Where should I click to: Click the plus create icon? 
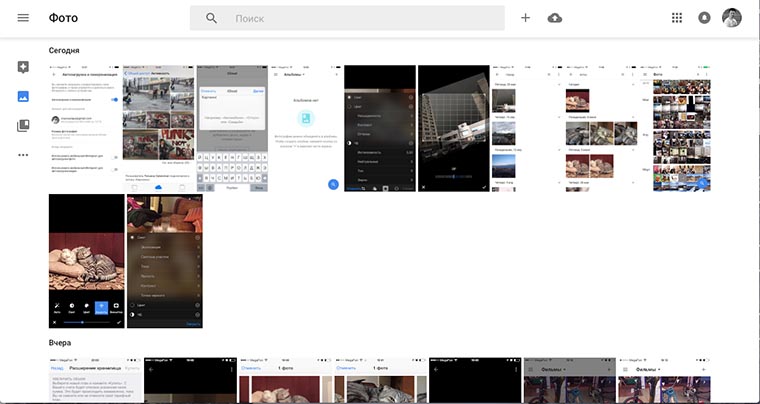[x=526, y=18]
